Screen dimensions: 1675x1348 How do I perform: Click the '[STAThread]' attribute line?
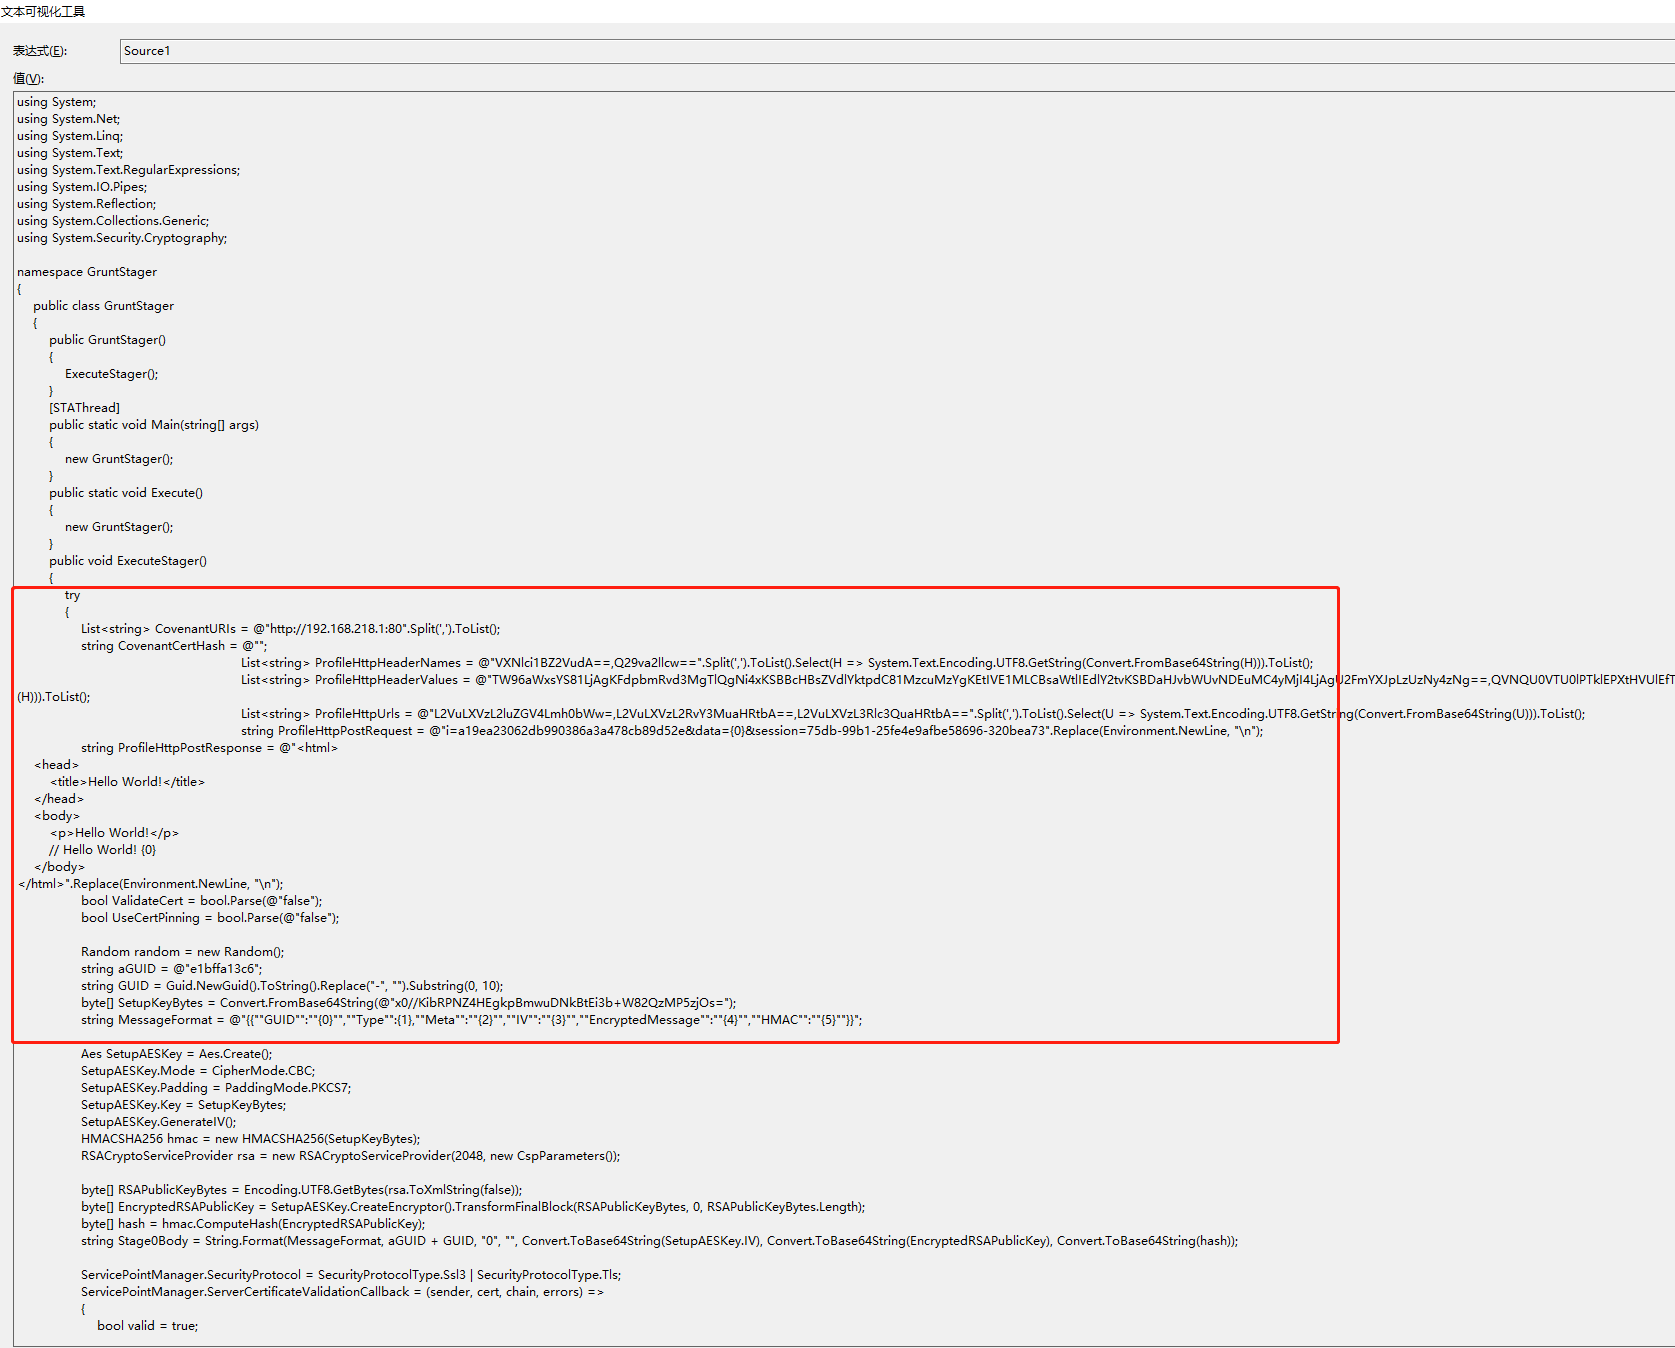(85, 408)
